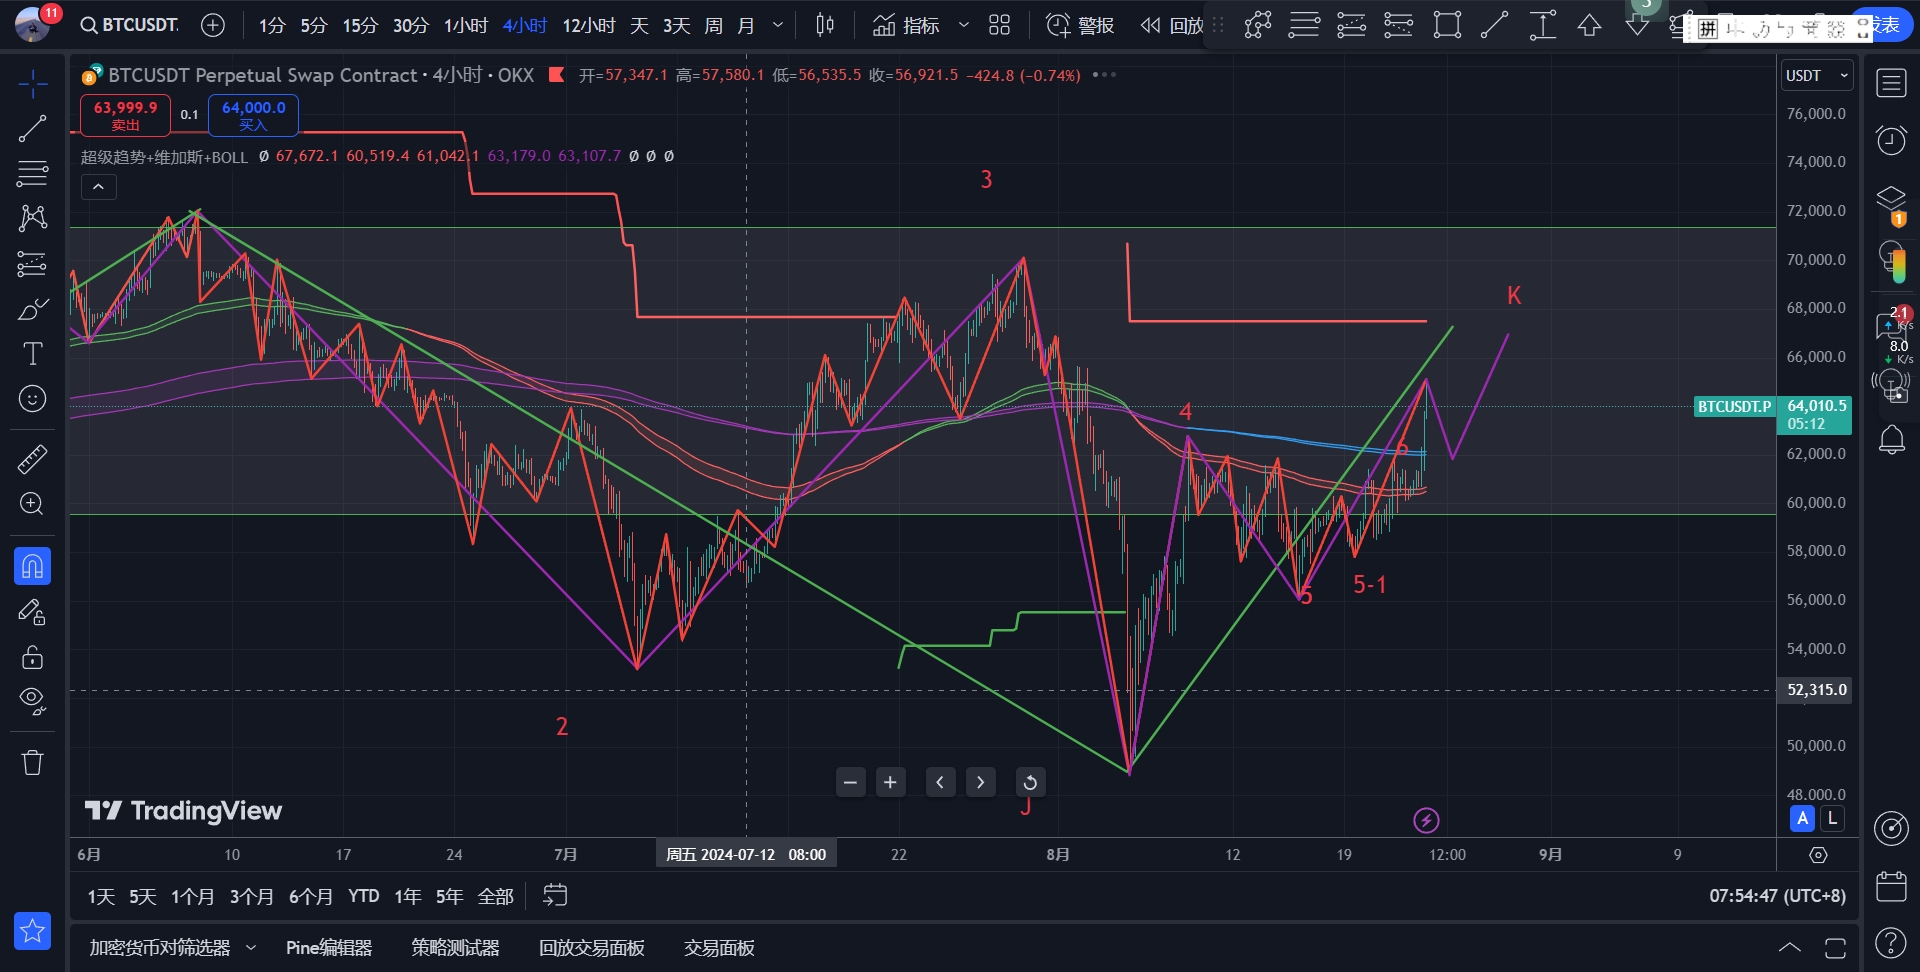
Task: Switch to 15分 timeframe
Action: tap(360, 25)
